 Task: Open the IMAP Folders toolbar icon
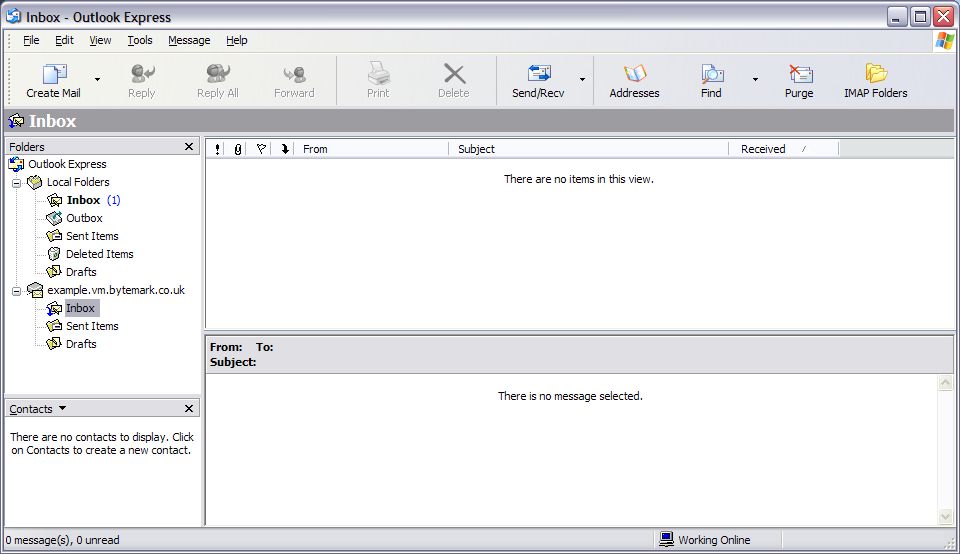click(876, 74)
